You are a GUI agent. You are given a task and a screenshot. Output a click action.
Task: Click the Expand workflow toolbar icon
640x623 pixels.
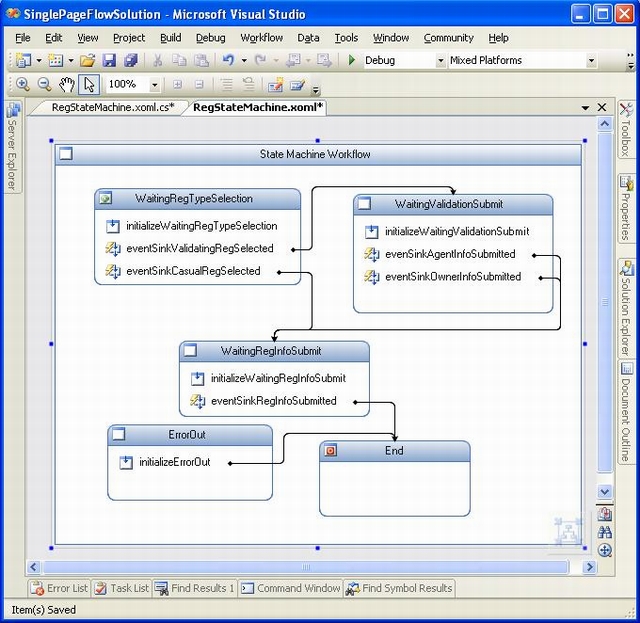point(178,85)
